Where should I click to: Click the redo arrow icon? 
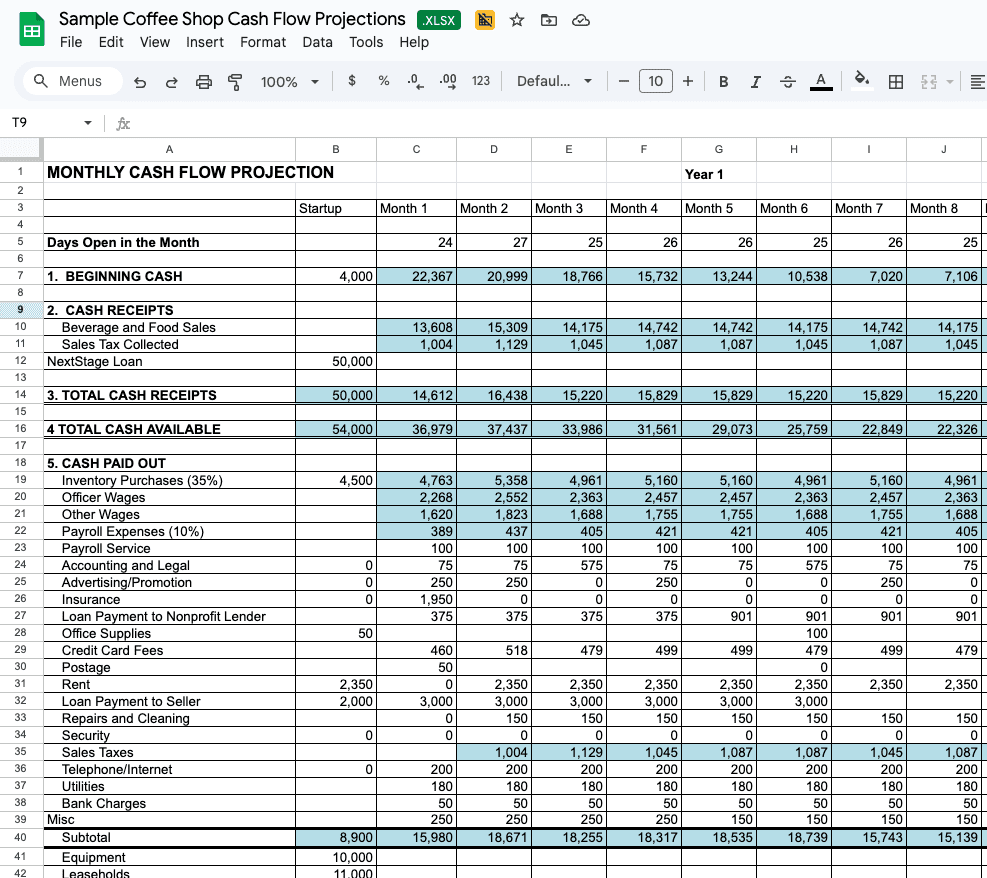coord(171,82)
